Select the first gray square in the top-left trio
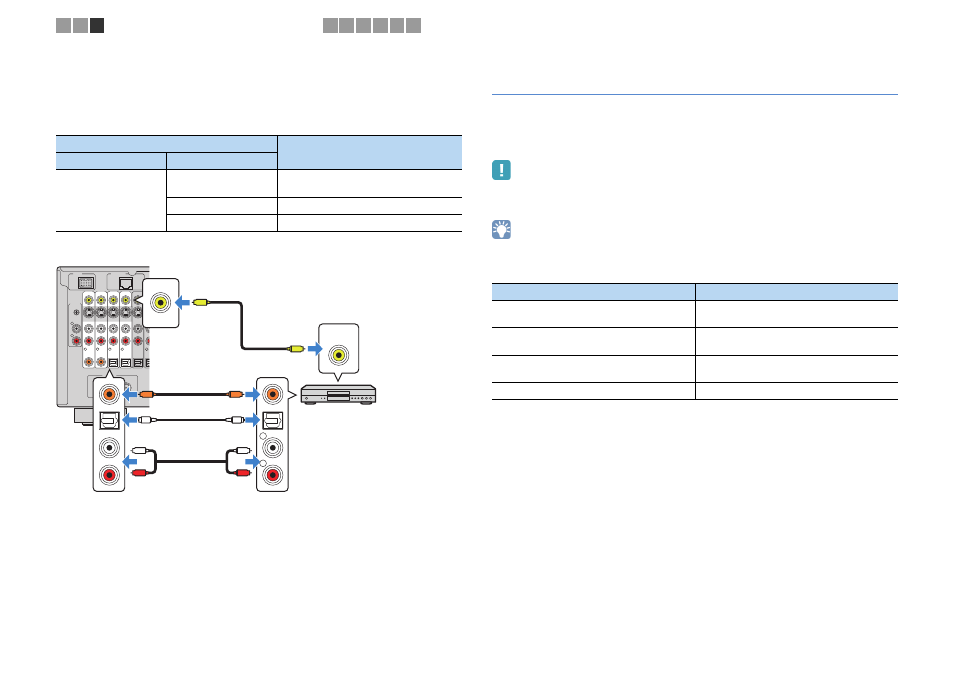 click(63, 25)
